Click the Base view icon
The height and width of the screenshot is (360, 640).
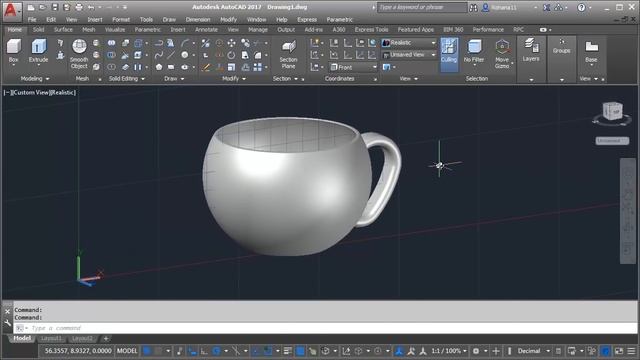591,51
